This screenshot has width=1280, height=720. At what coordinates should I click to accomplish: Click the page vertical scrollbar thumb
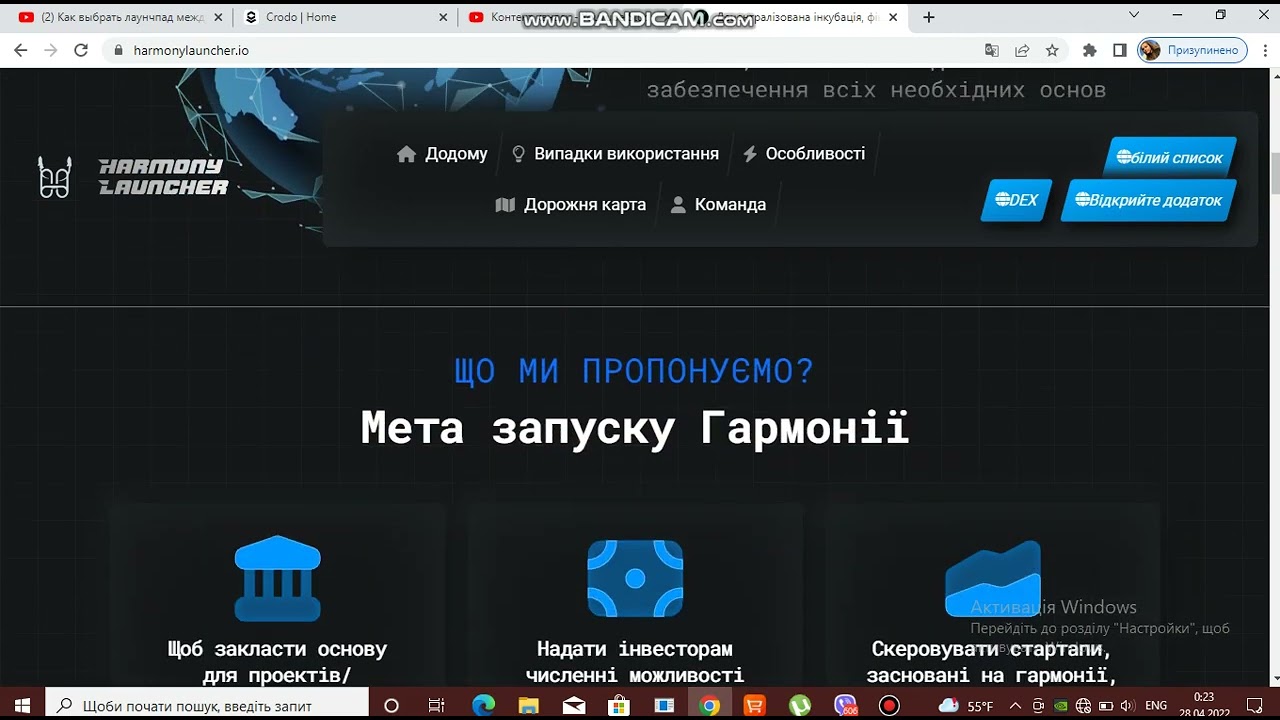[1274, 173]
